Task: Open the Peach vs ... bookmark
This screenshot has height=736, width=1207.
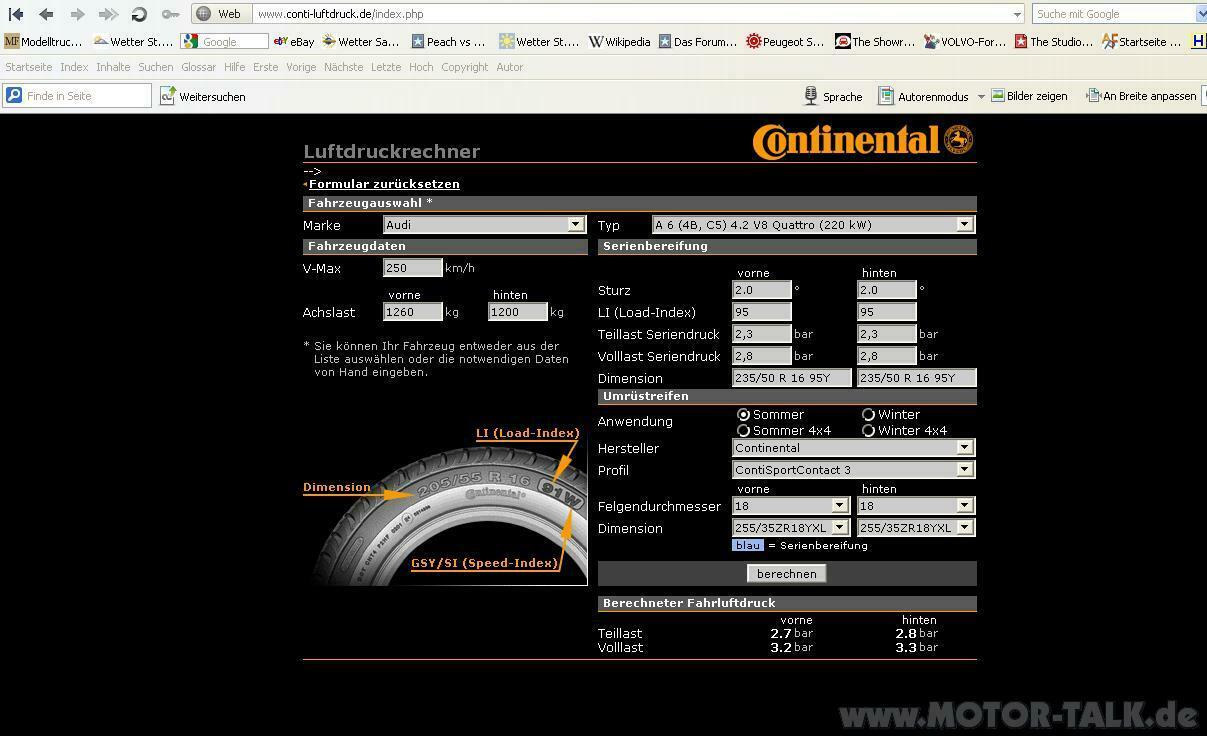Action: (x=448, y=41)
